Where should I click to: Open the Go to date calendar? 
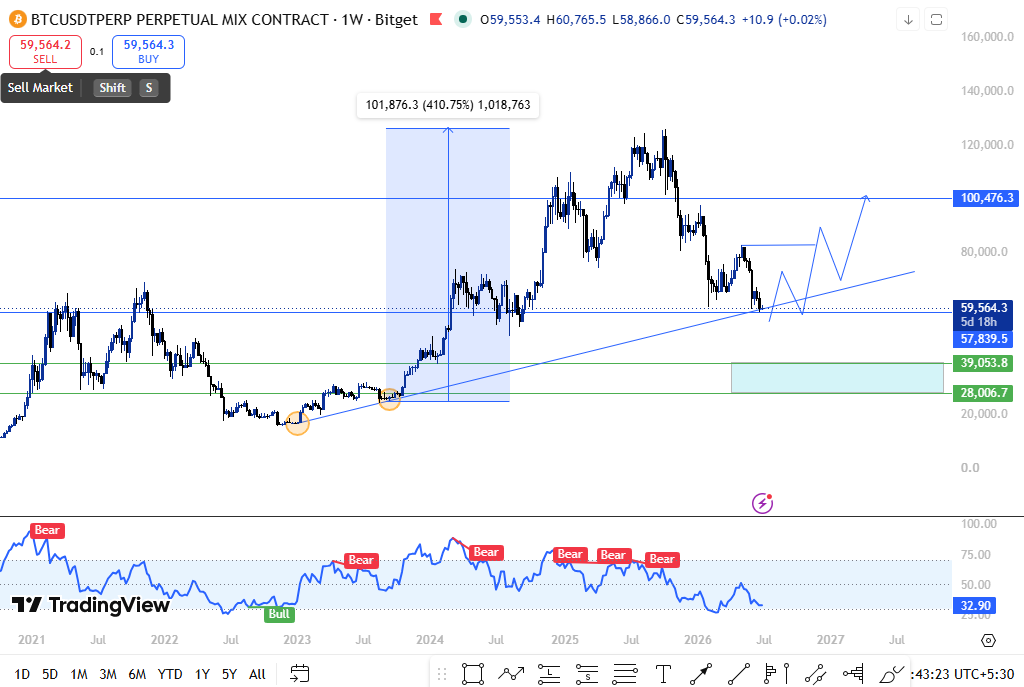click(300, 673)
